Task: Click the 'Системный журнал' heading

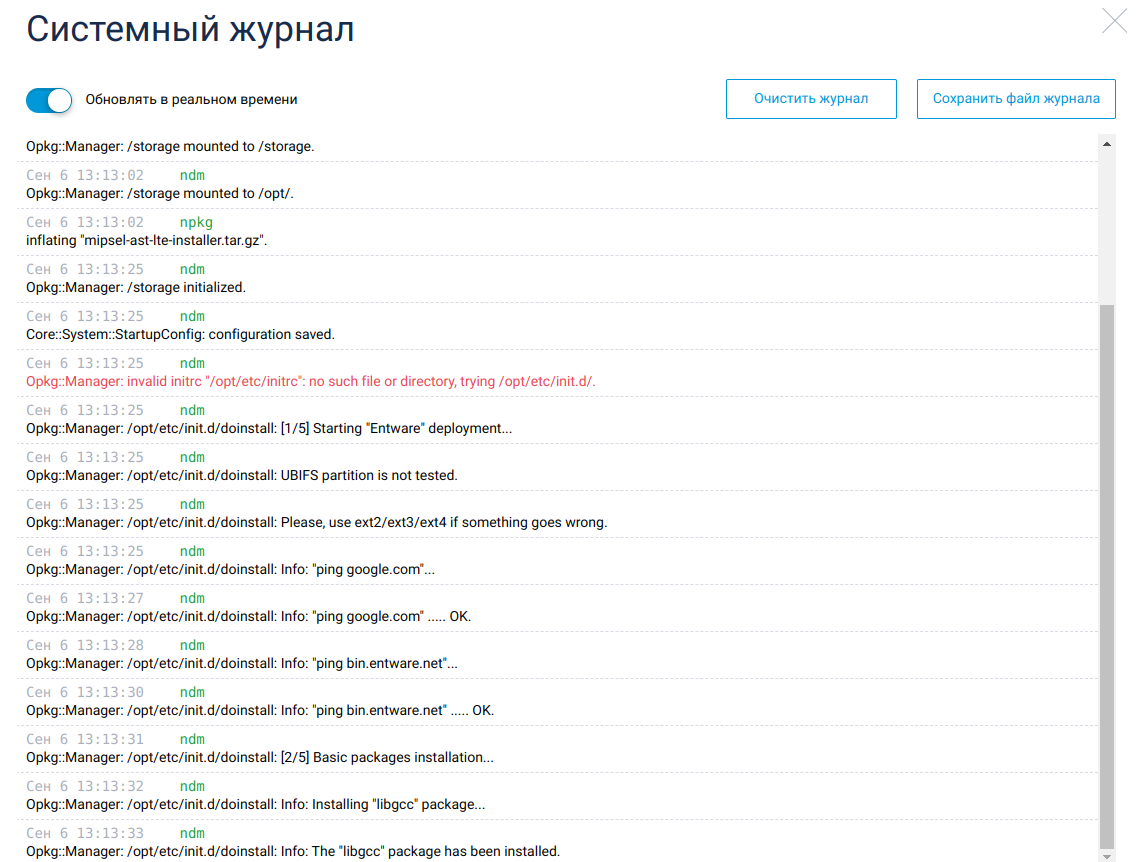Action: tap(190, 30)
